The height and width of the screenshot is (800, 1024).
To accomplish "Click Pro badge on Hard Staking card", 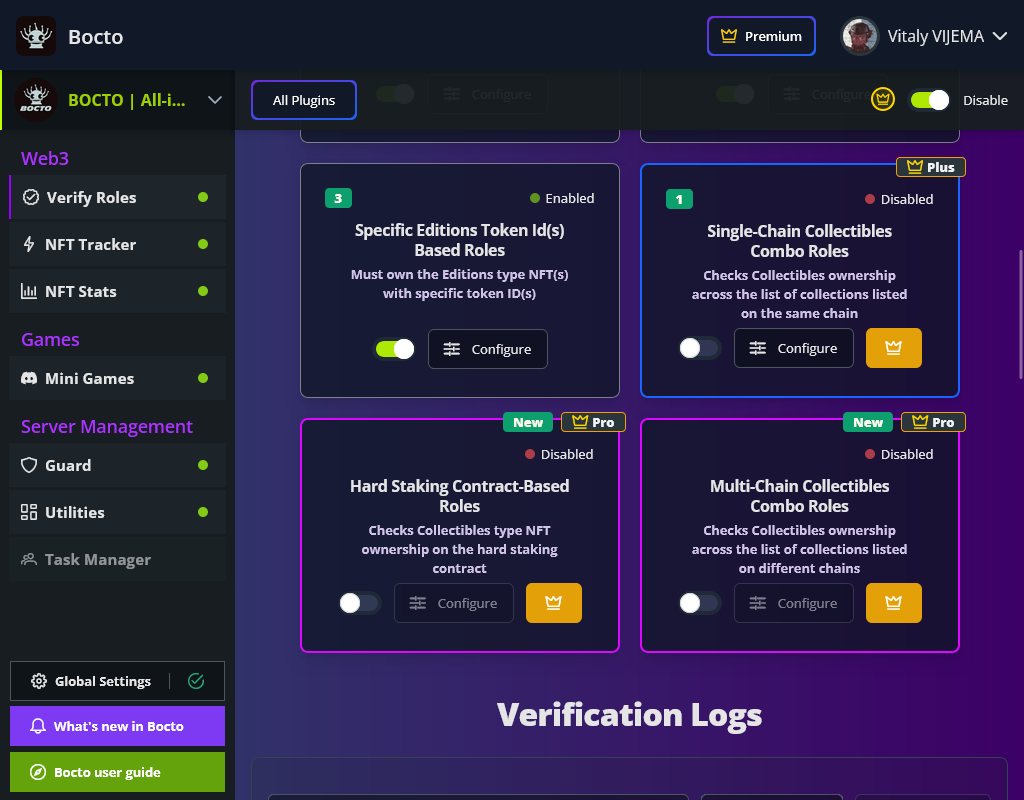I will click(x=593, y=422).
